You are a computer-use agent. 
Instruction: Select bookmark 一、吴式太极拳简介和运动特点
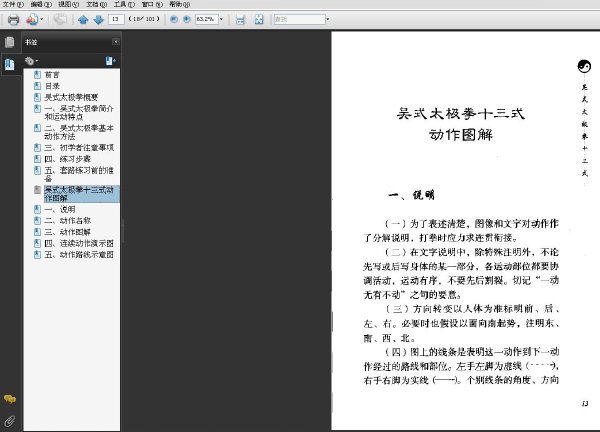[79, 112]
